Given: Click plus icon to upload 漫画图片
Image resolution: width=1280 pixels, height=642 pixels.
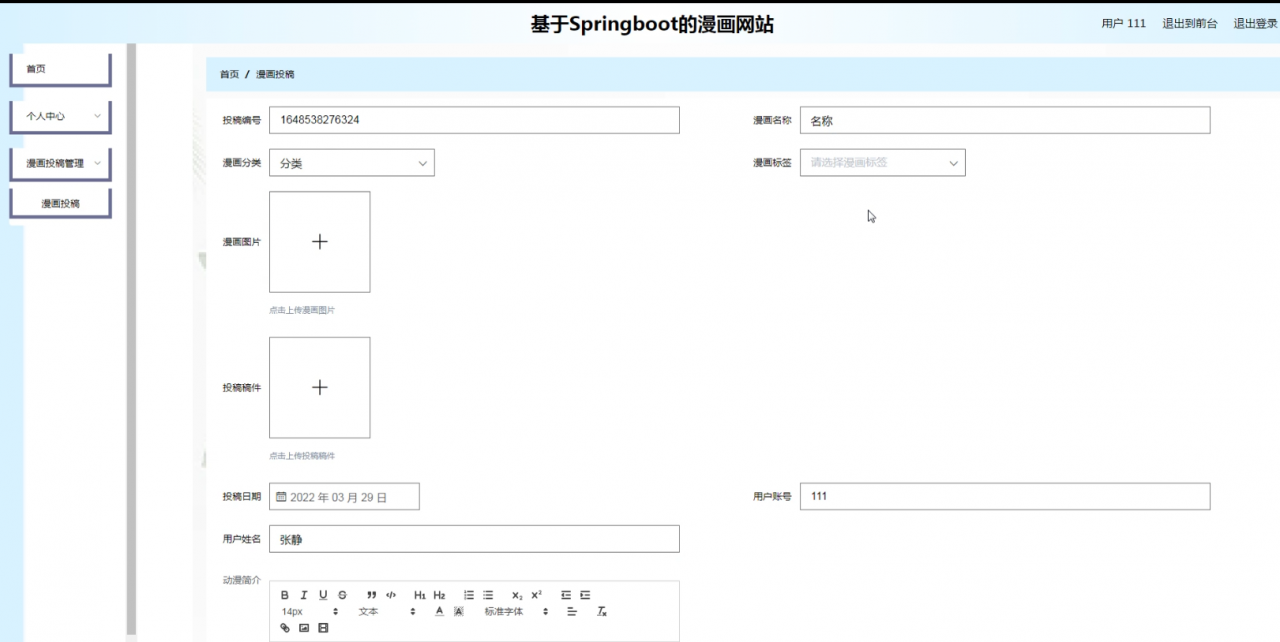Looking at the screenshot, I should tap(320, 242).
